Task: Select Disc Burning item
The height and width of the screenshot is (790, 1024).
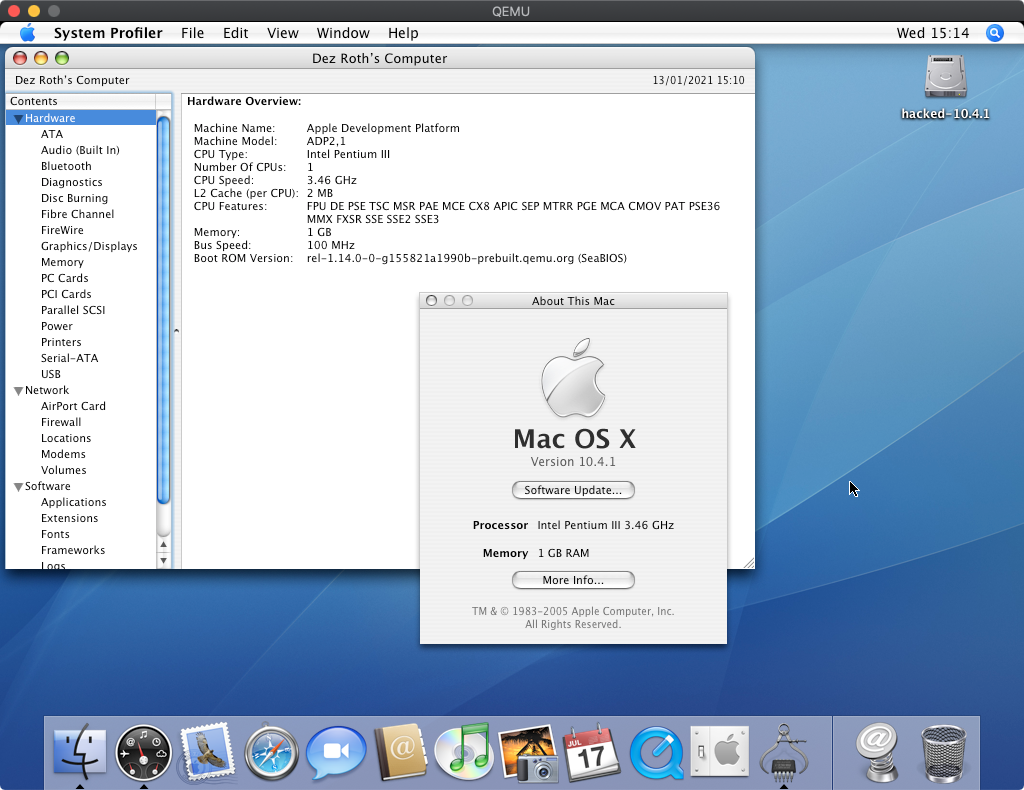Action: pyautogui.click(x=74, y=198)
